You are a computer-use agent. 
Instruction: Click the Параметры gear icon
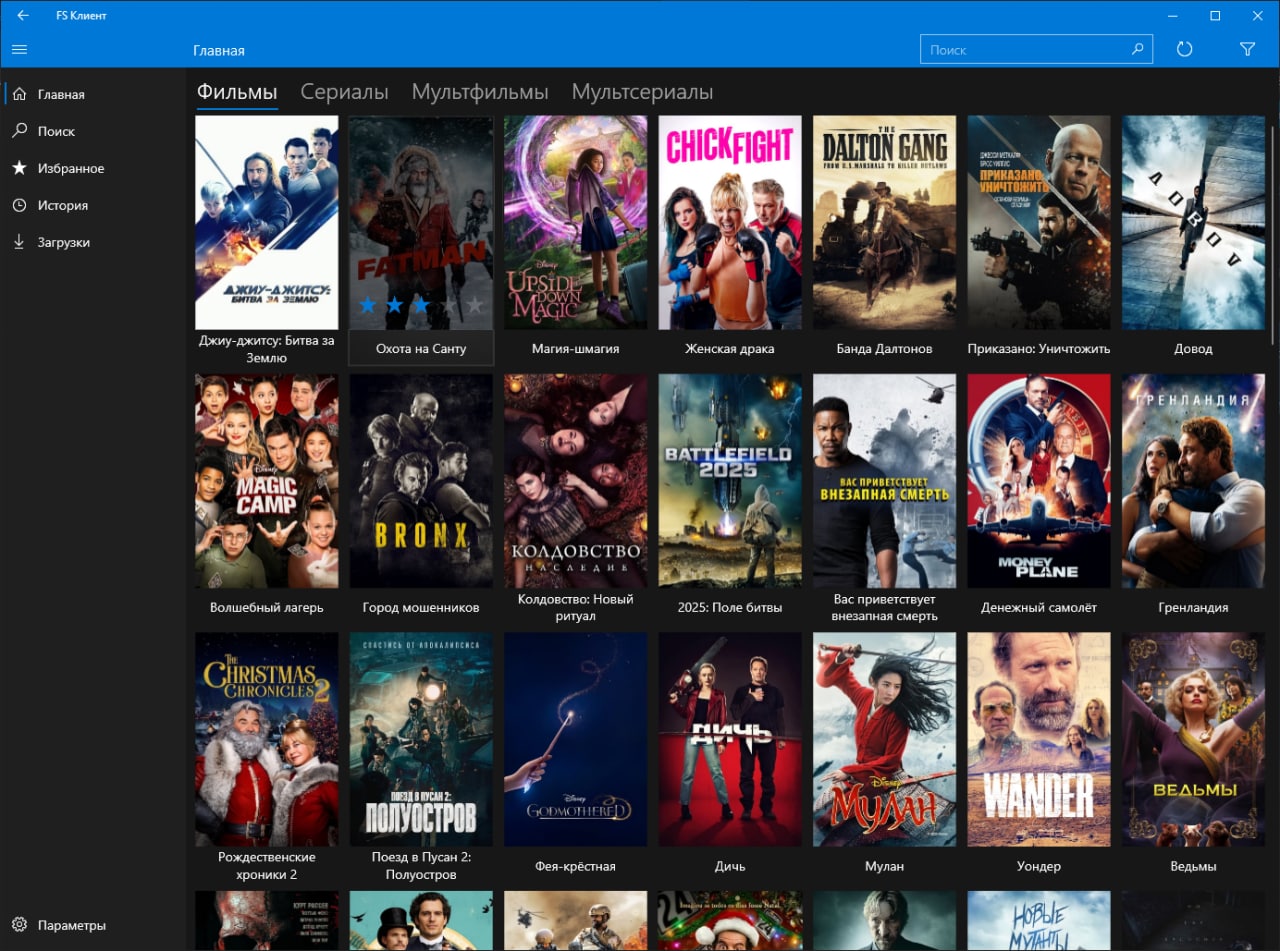pyautogui.click(x=19, y=925)
